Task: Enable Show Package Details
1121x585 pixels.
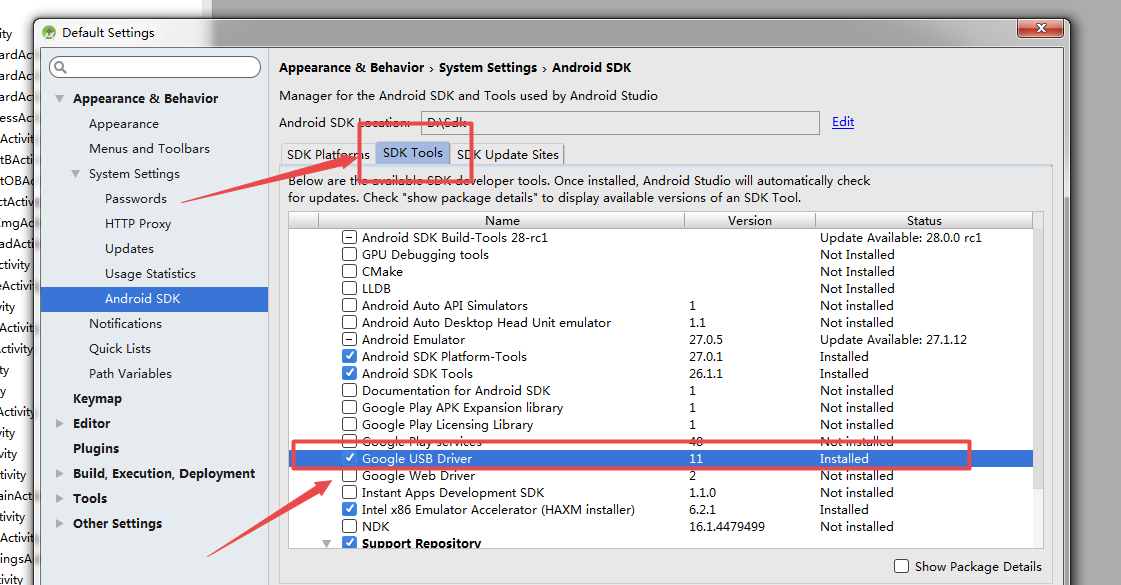Action: click(902, 566)
